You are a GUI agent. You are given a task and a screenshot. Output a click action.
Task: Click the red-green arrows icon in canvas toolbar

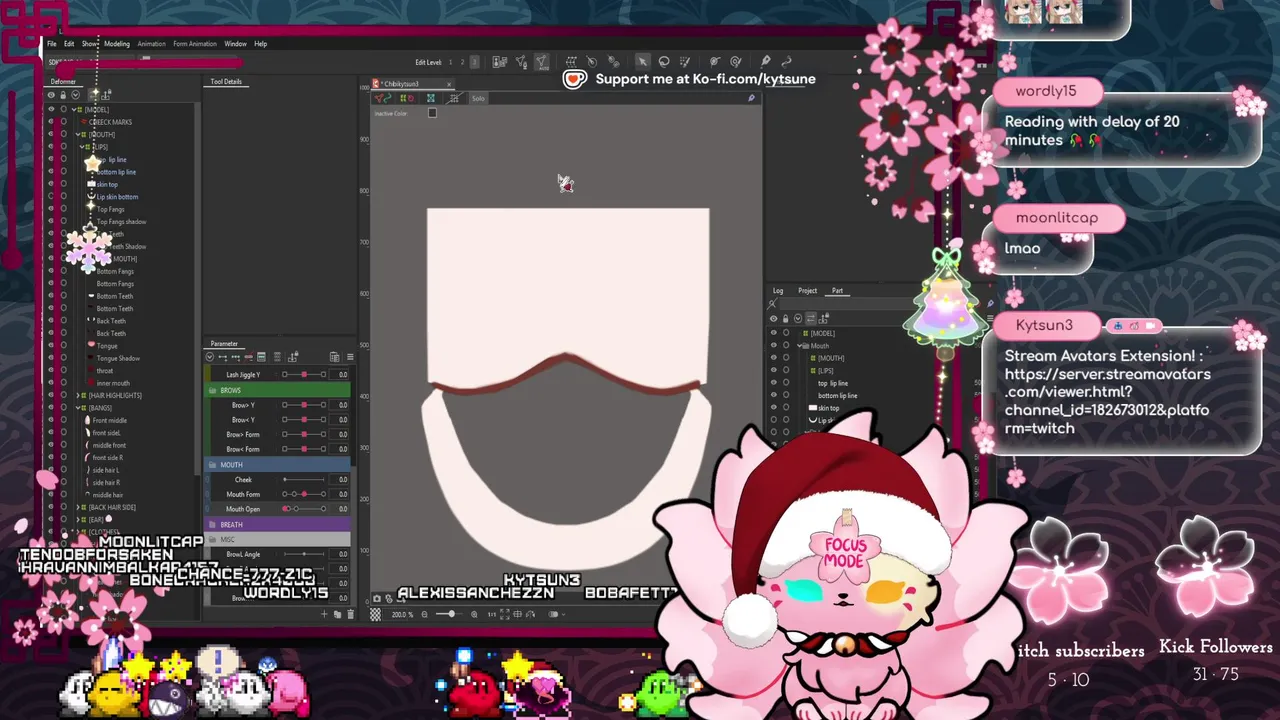[383, 98]
